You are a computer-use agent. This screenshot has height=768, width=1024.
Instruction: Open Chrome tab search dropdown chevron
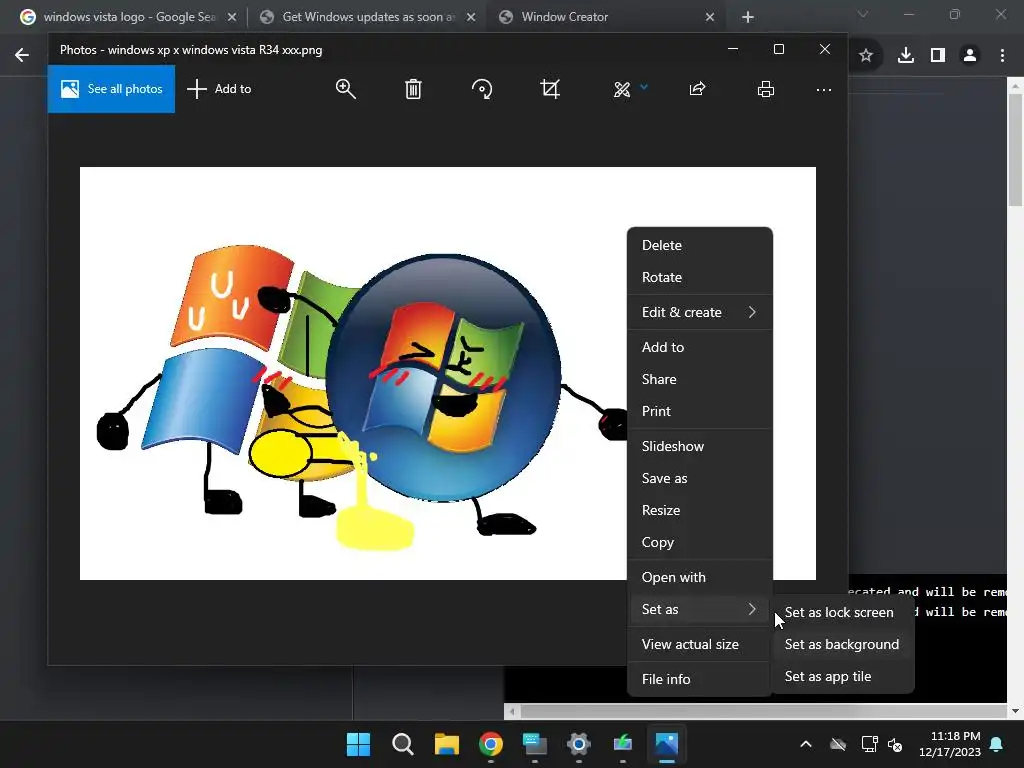point(863,14)
